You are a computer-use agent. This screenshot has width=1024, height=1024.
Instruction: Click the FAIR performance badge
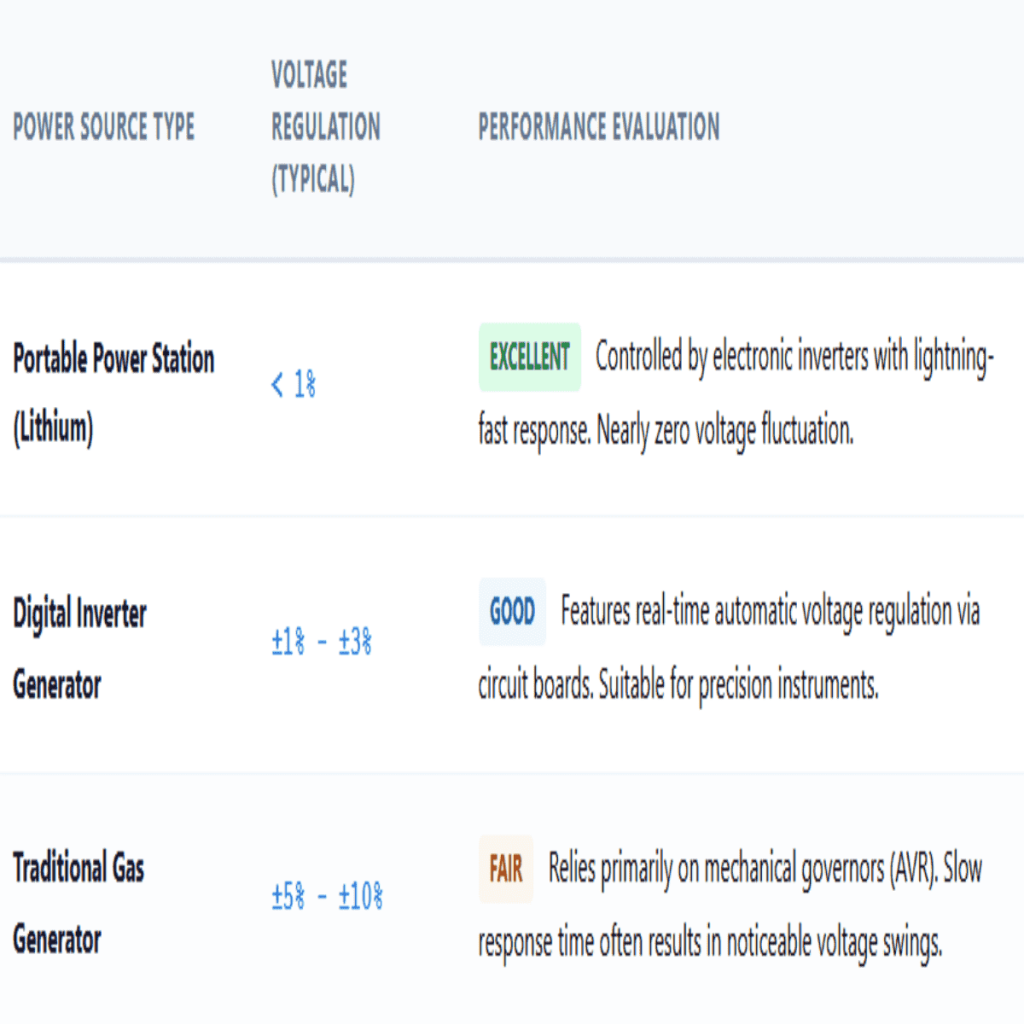tap(505, 869)
